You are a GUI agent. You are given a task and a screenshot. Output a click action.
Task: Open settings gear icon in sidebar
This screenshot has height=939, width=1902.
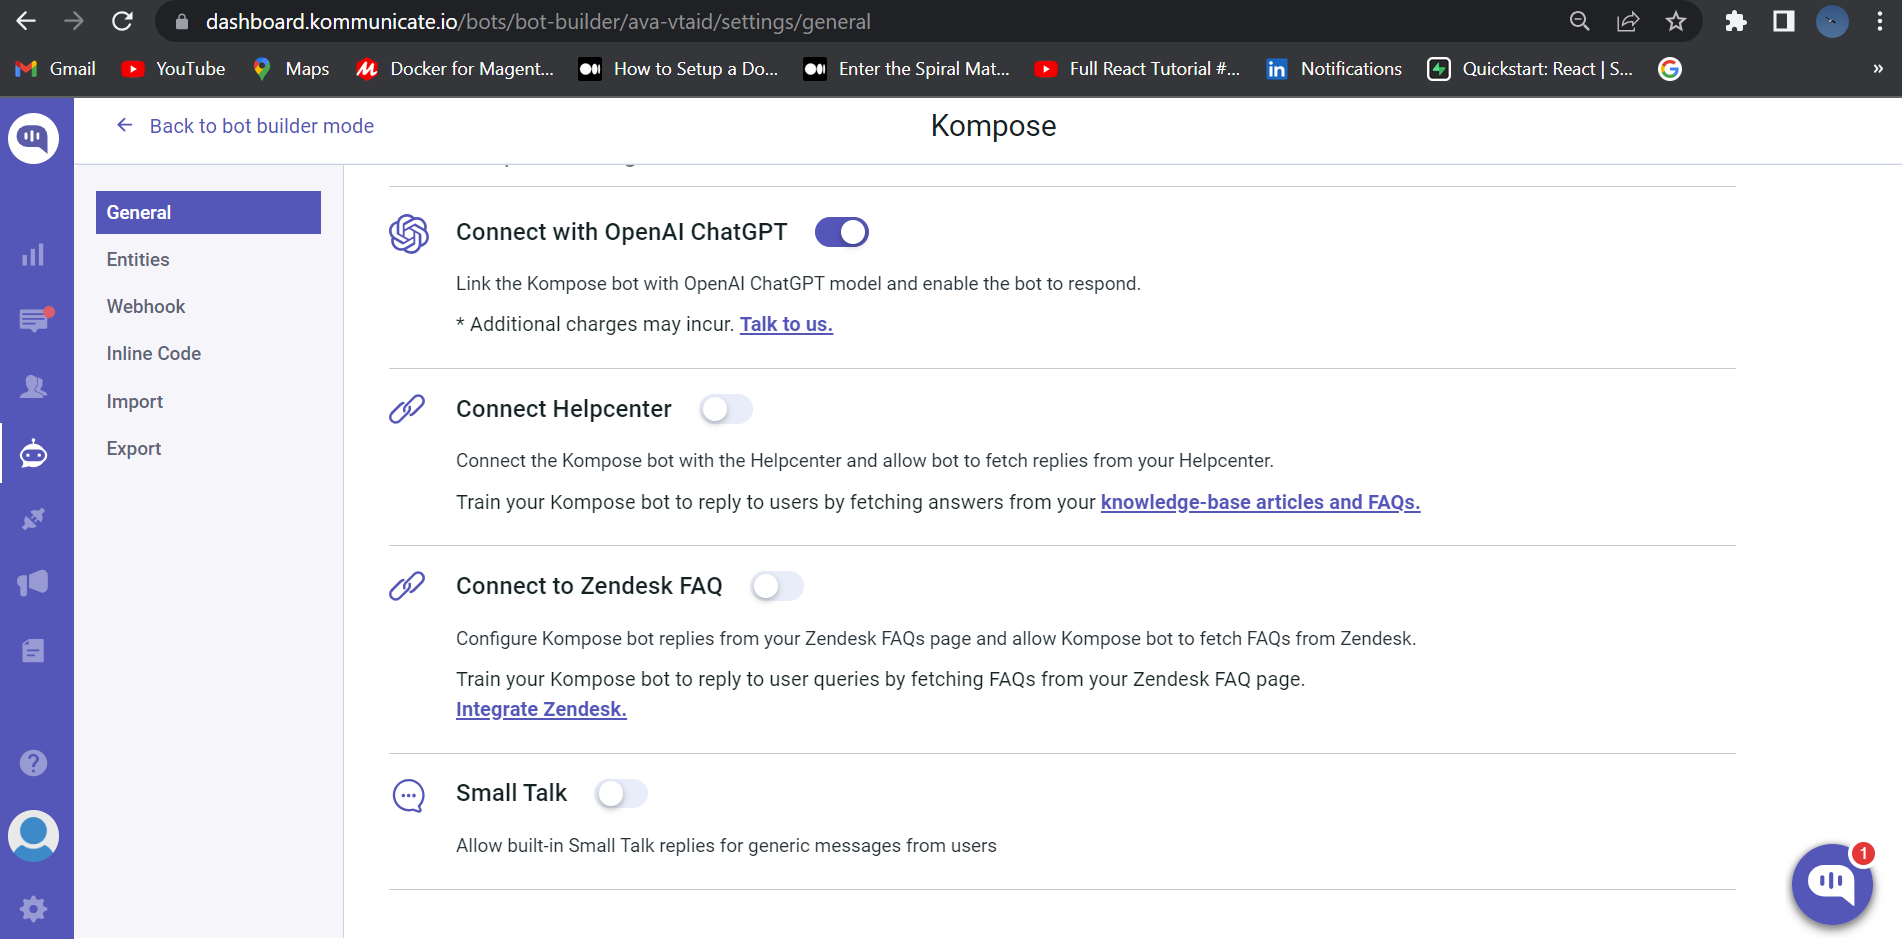33,908
